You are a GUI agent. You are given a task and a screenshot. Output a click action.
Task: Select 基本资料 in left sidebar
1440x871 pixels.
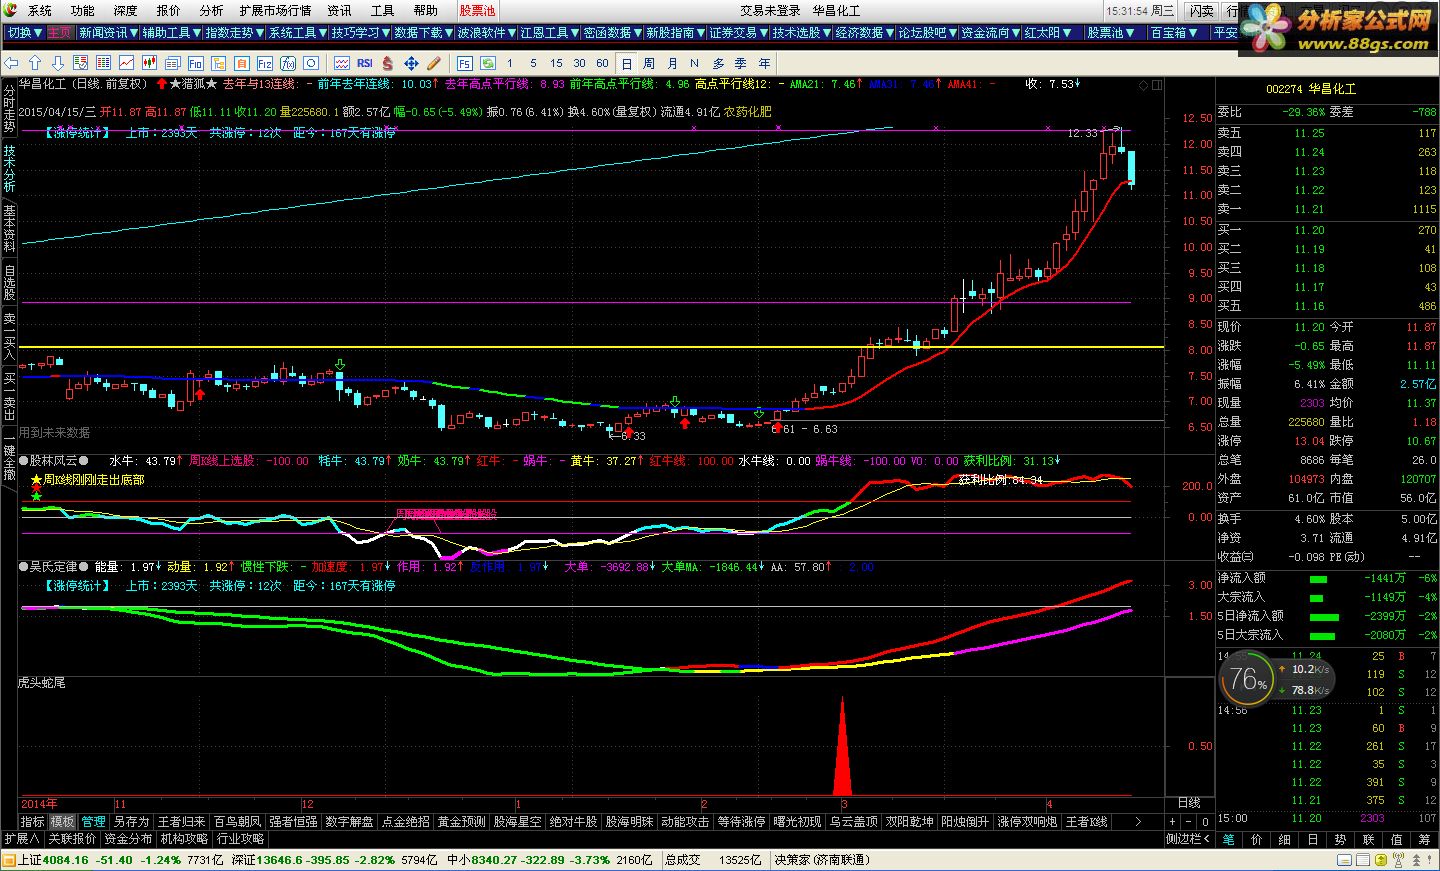coord(9,229)
